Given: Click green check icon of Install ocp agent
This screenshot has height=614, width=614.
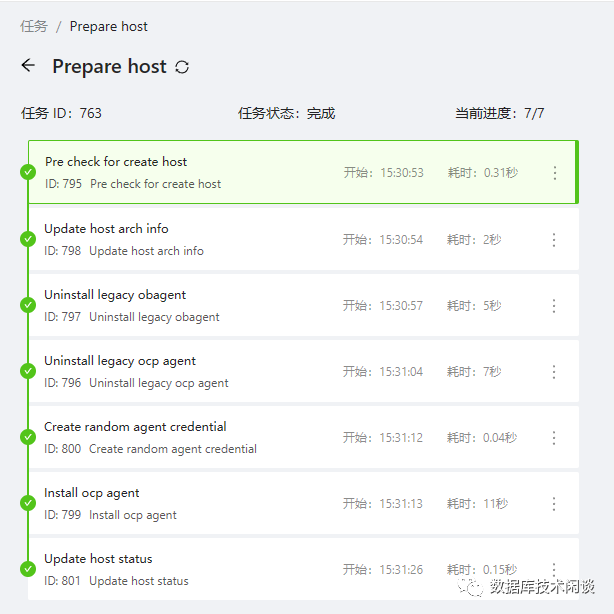Looking at the screenshot, I should point(28,503).
